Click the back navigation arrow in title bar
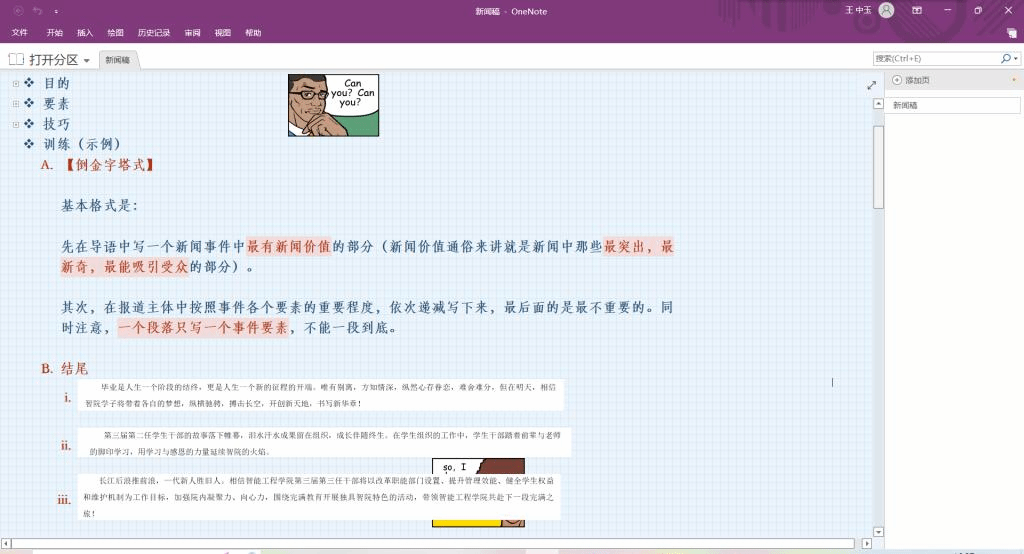 pyautogui.click(x=19, y=11)
